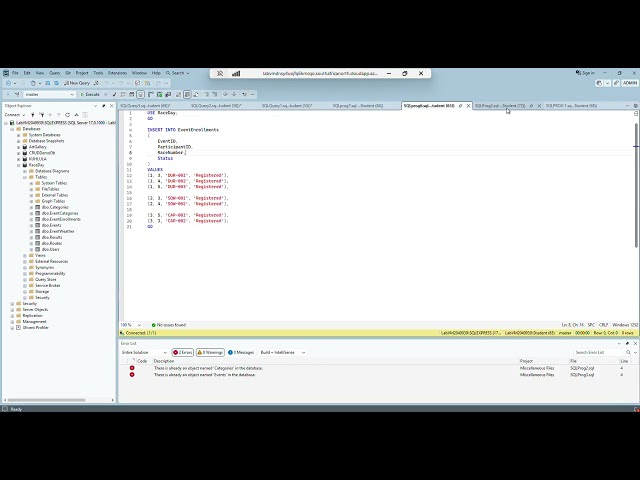The height and width of the screenshot is (480, 640).
Task: Switch to the SQLQuery3.sql tab
Action: coord(145,106)
